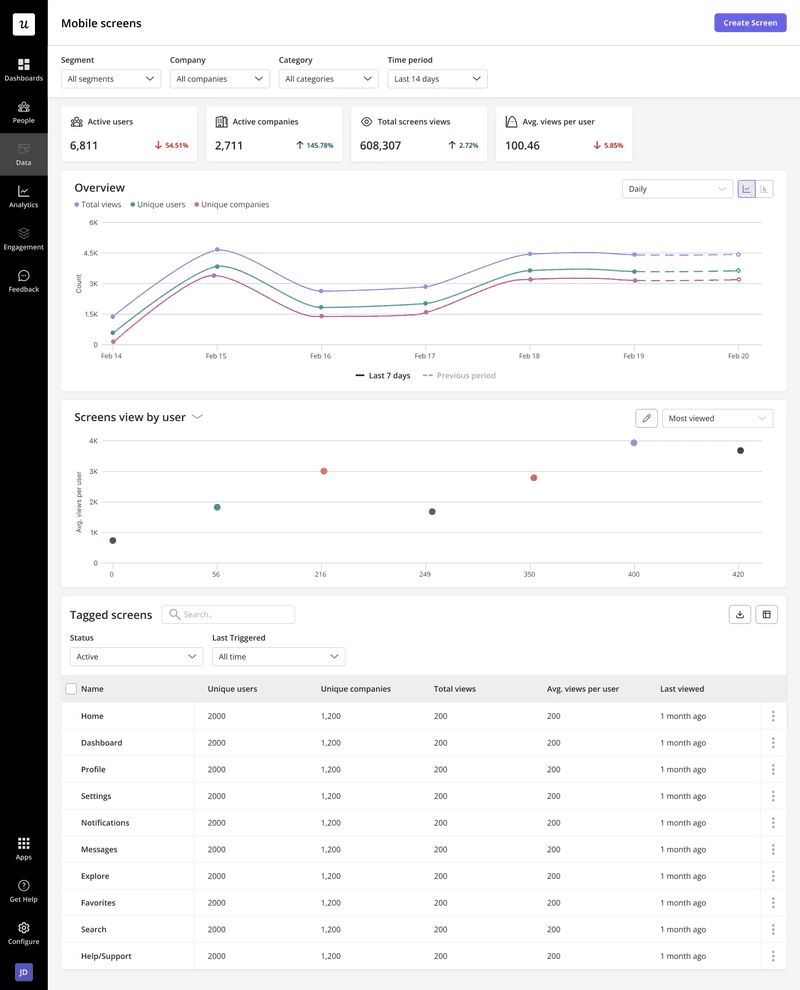This screenshot has height=990, width=800.
Task: Open the Analytics section in the sidebar
Action: [23, 197]
